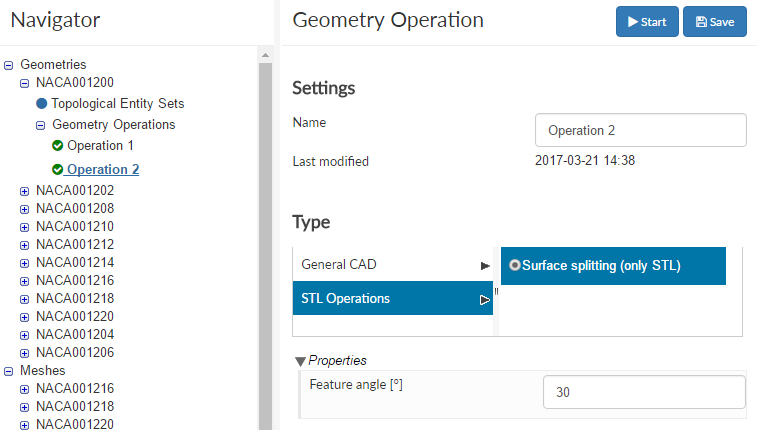Click the arrow icon next to General CAD
Image resolution: width=757 pixels, height=430 pixels.
click(485, 265)
